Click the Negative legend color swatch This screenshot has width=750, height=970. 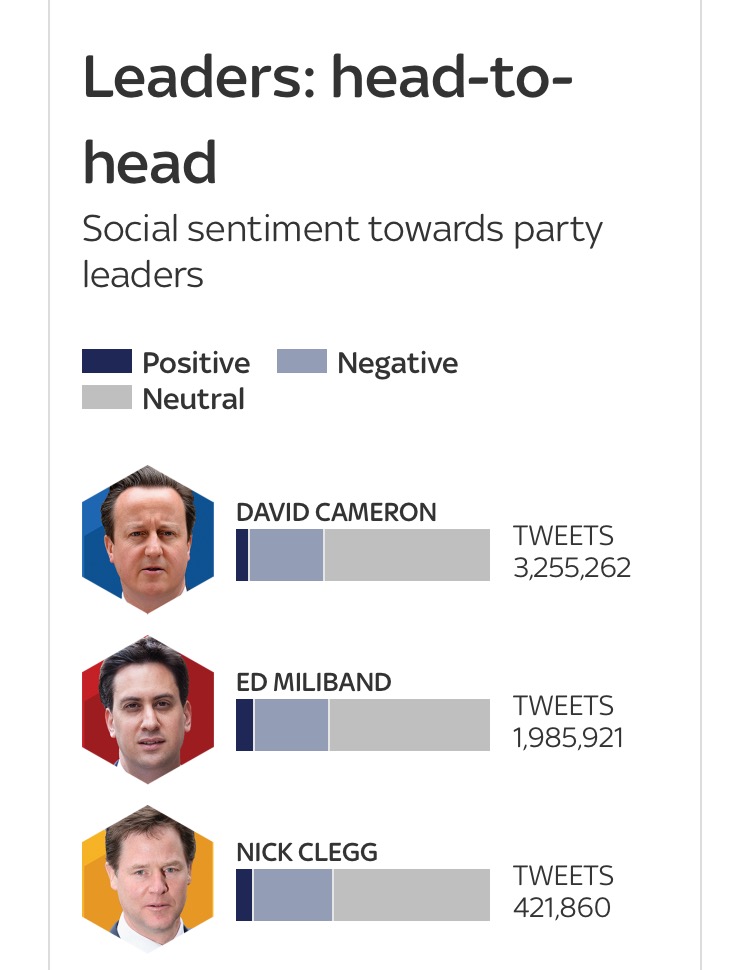pos(301,361)
